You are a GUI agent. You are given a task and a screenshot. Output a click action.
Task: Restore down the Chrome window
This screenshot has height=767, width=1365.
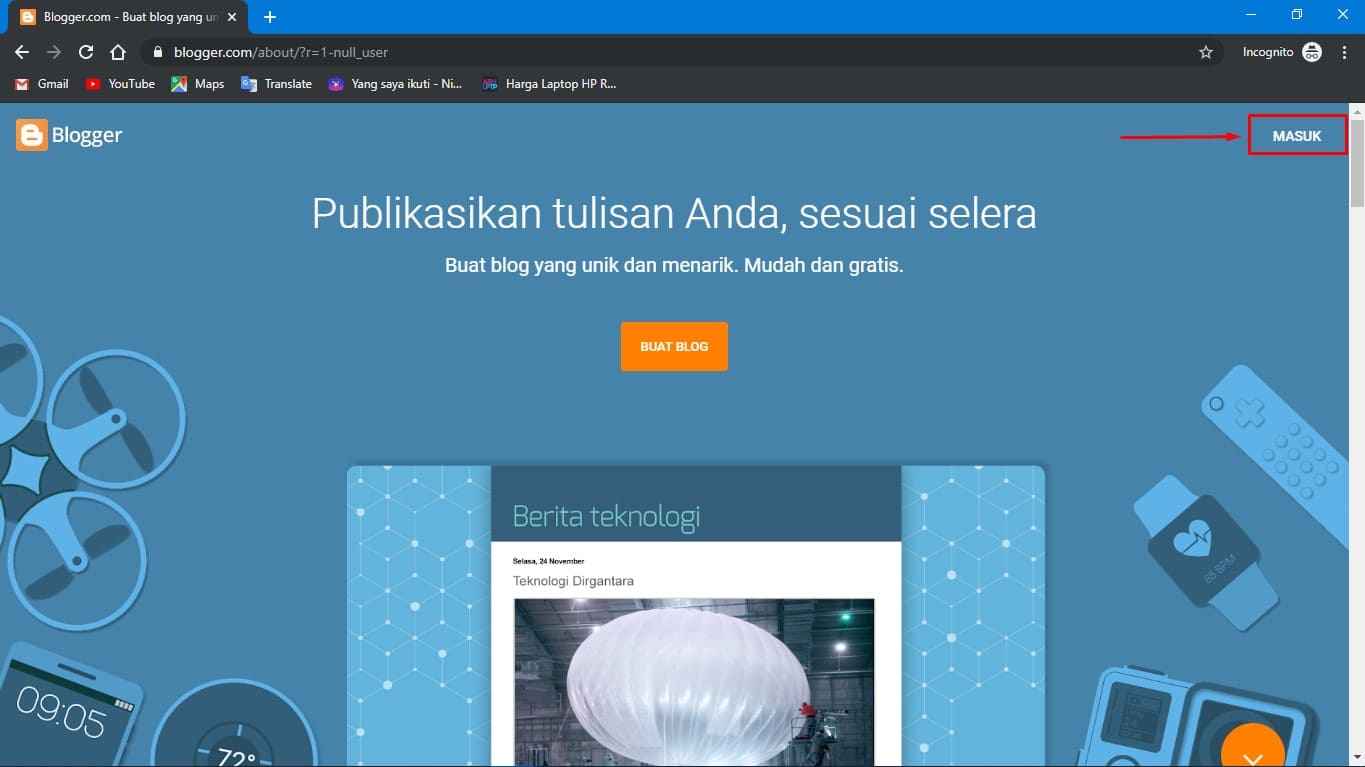(1297, 15)
